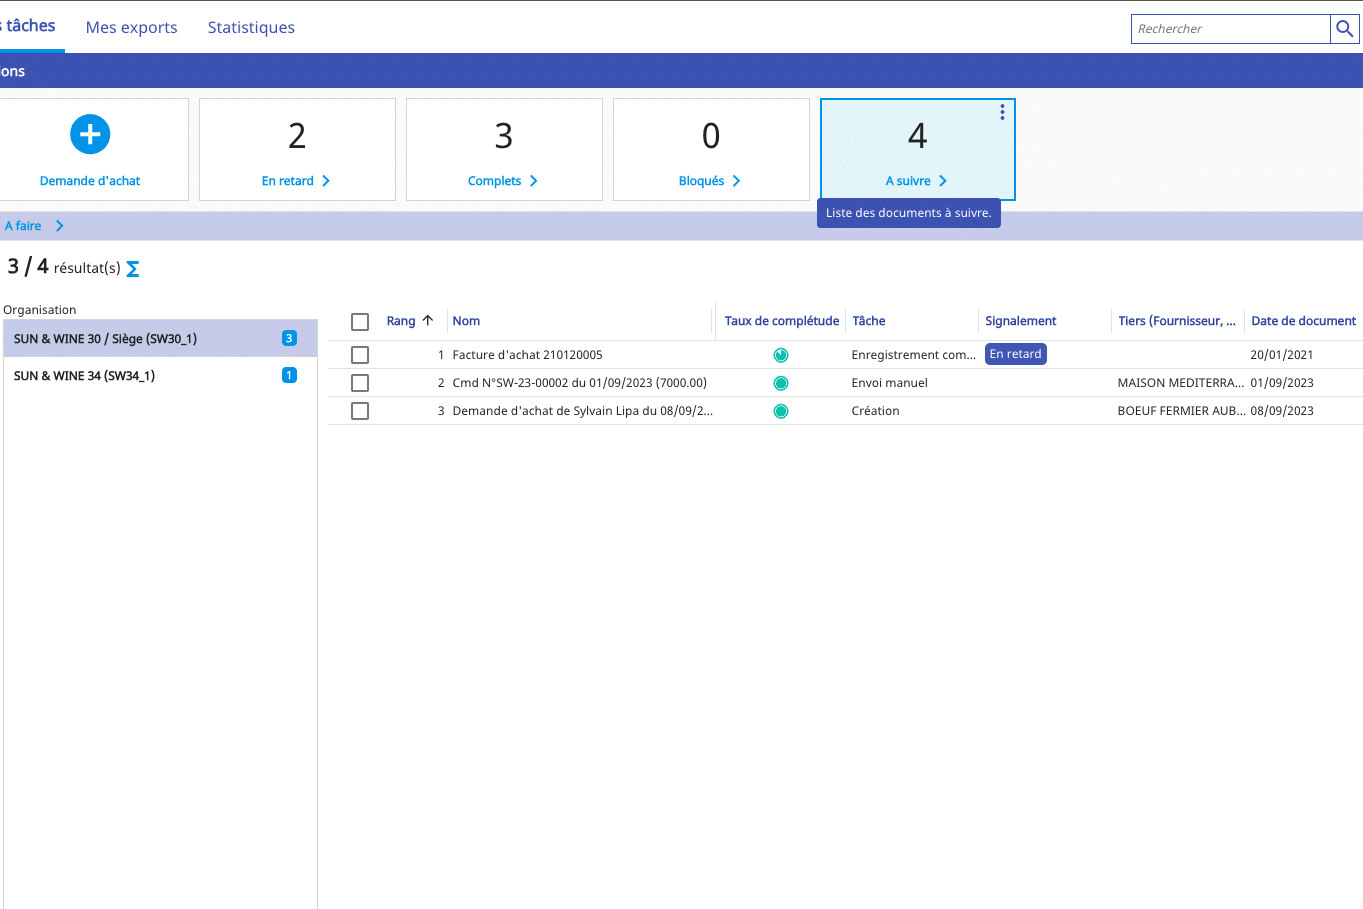1363x909 pixels.
Task: Click the number 0 on Bloqués card
Action: click(711, 136)
